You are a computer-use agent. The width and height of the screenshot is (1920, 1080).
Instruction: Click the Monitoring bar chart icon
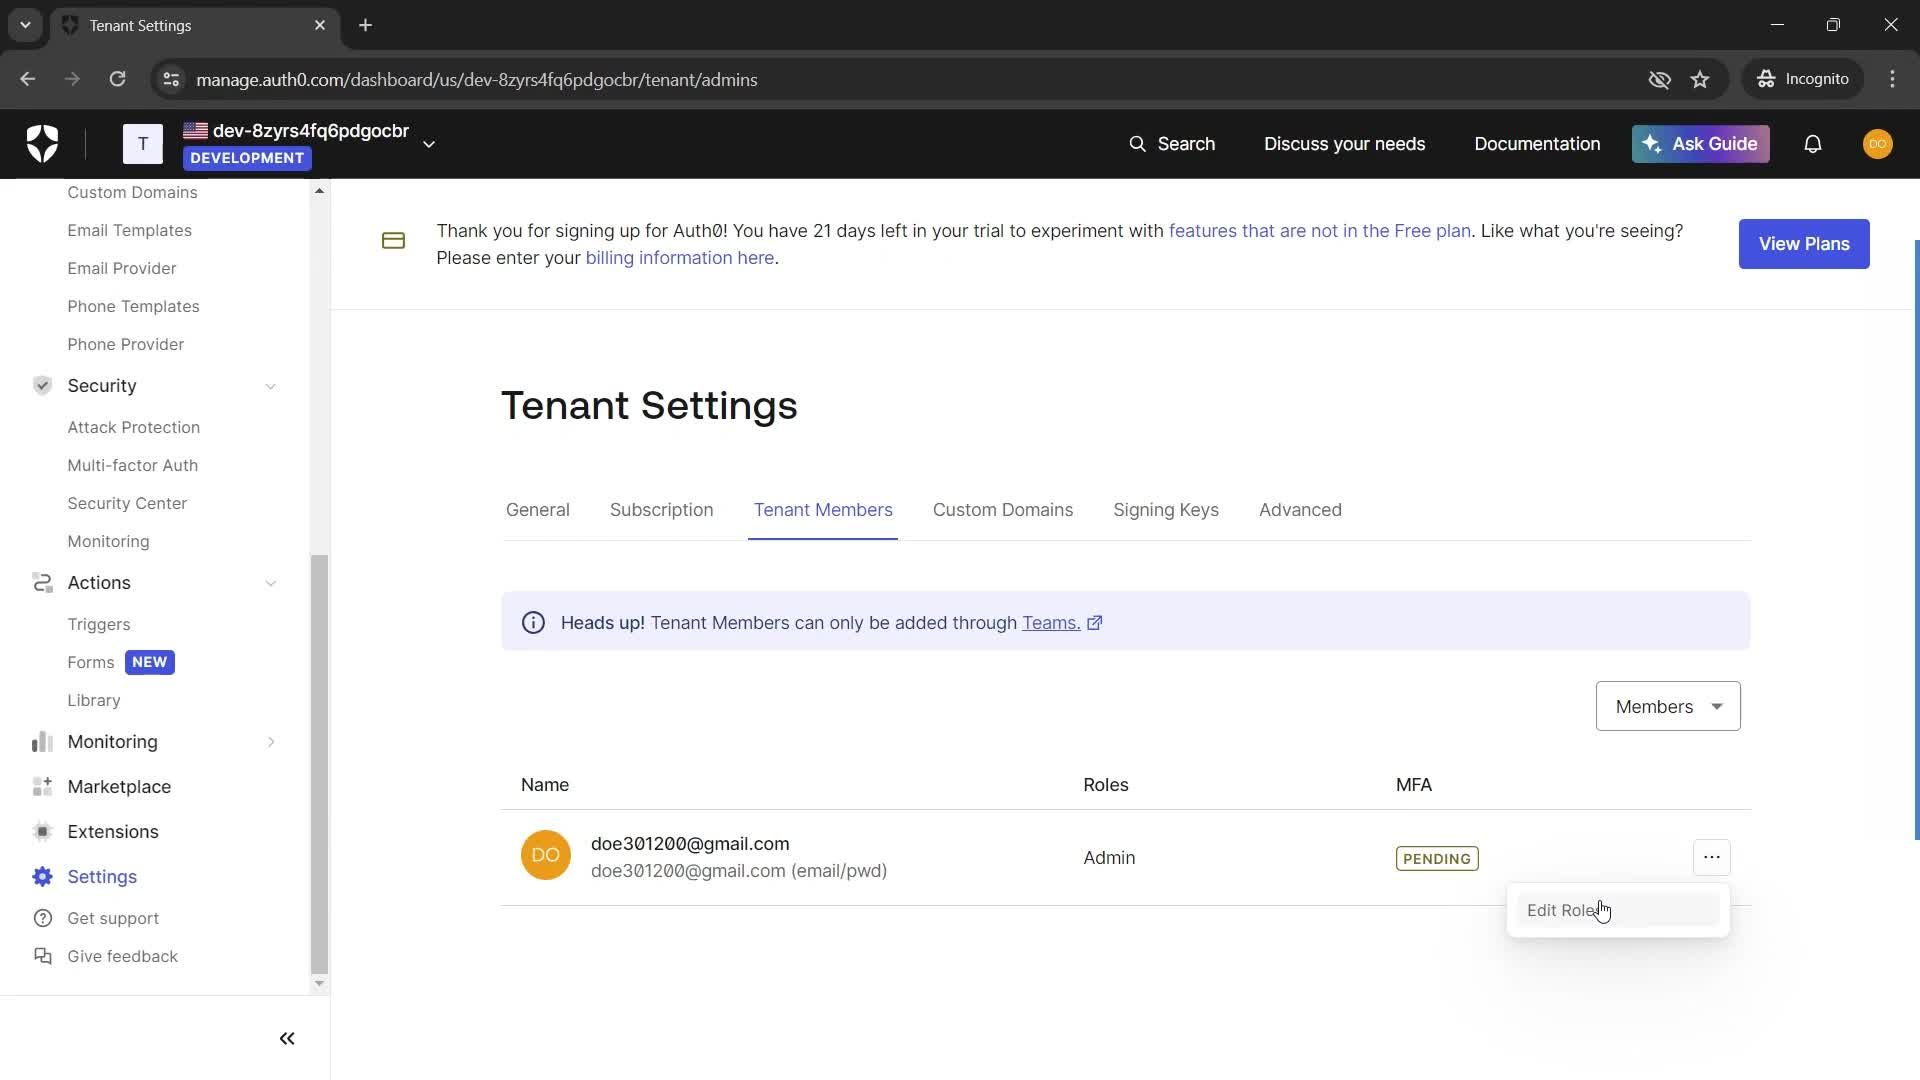click(x=42, y=741)
